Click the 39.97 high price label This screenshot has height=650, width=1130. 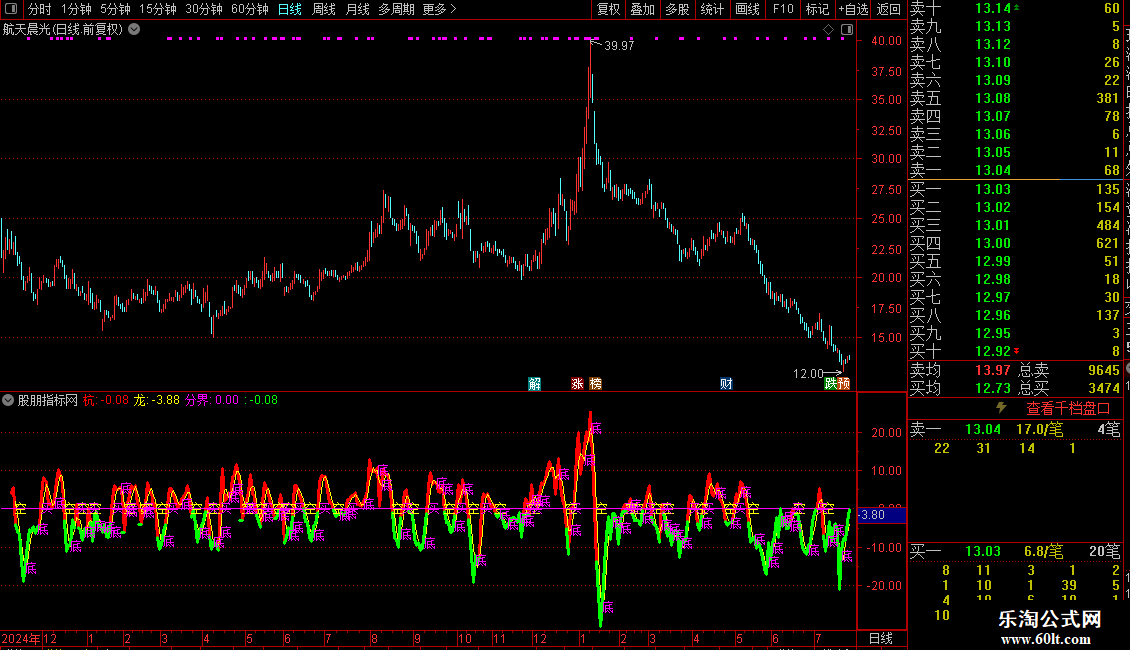pyautogui.click(x=619, y=45)
